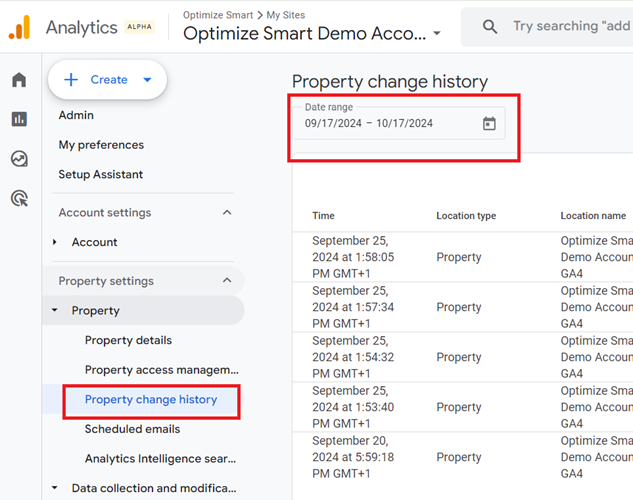Click the search box text field
Screen dimensions: 633x500
coord(571,26)
